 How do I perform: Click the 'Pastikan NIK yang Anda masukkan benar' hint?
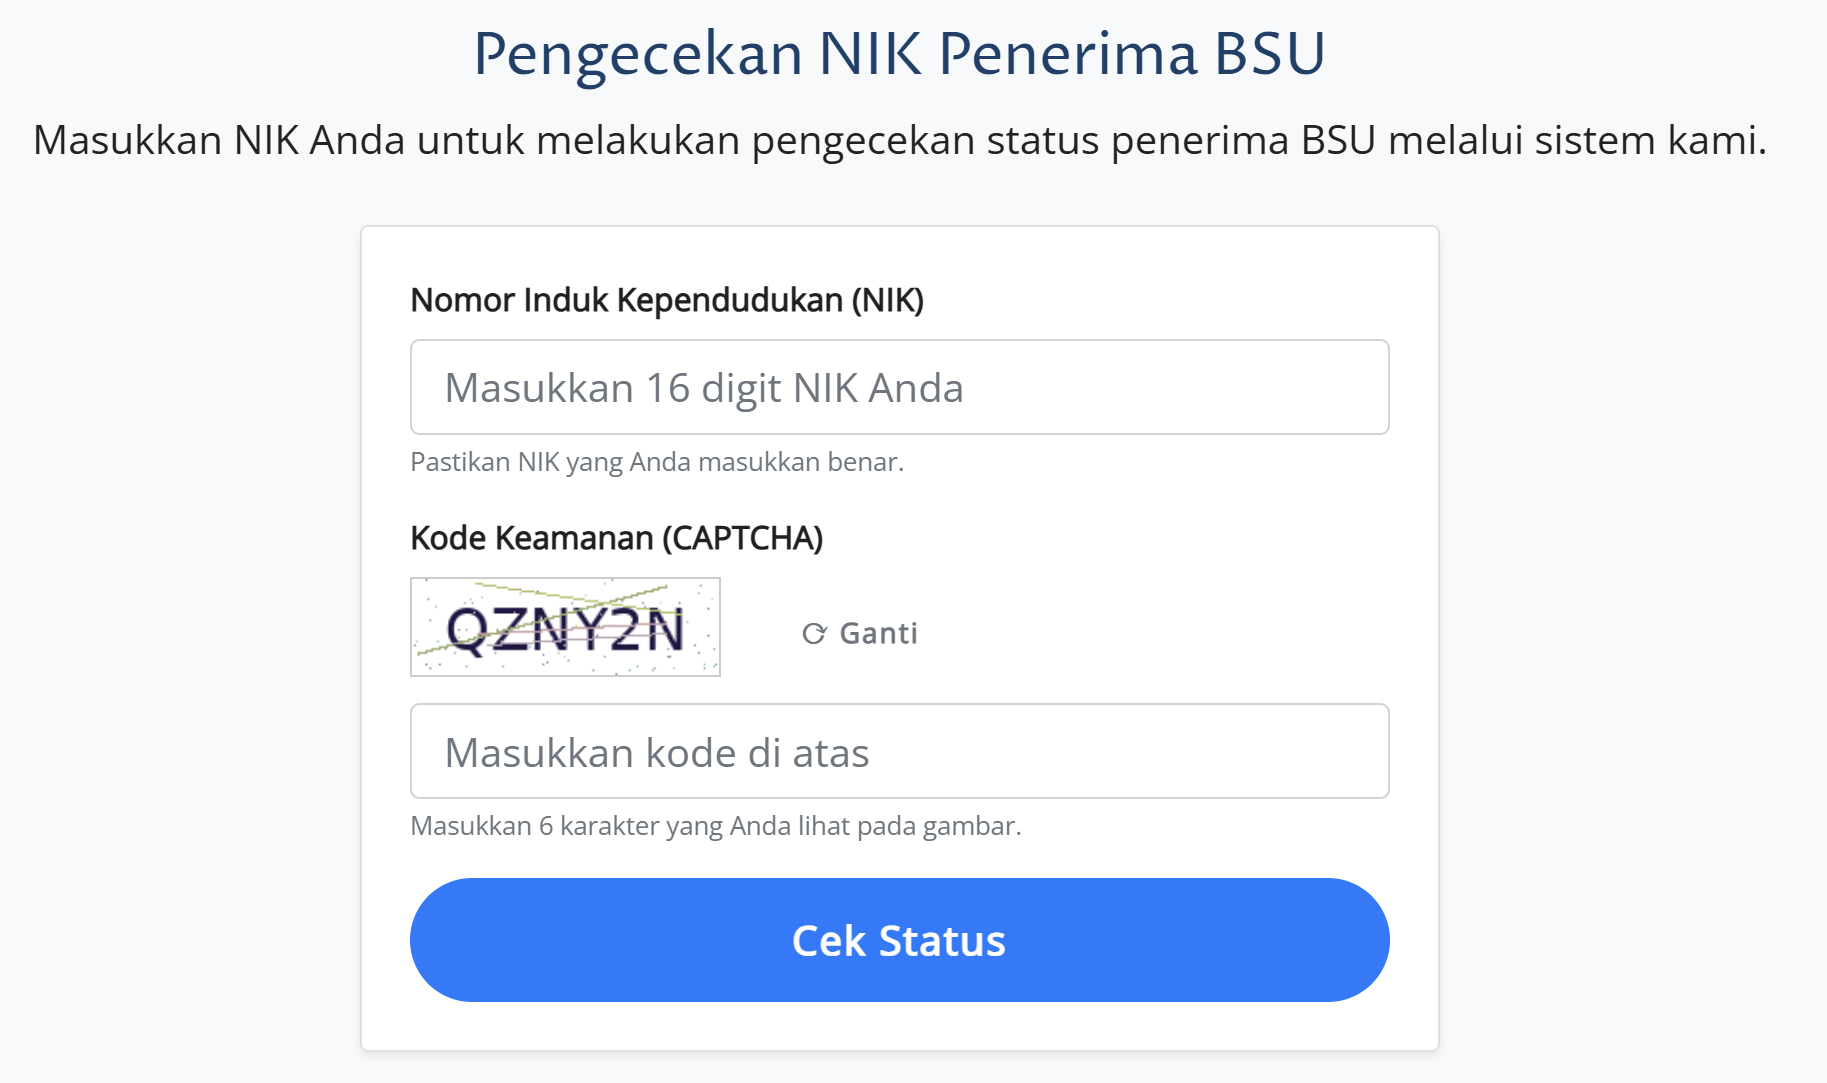click(657, 462)
